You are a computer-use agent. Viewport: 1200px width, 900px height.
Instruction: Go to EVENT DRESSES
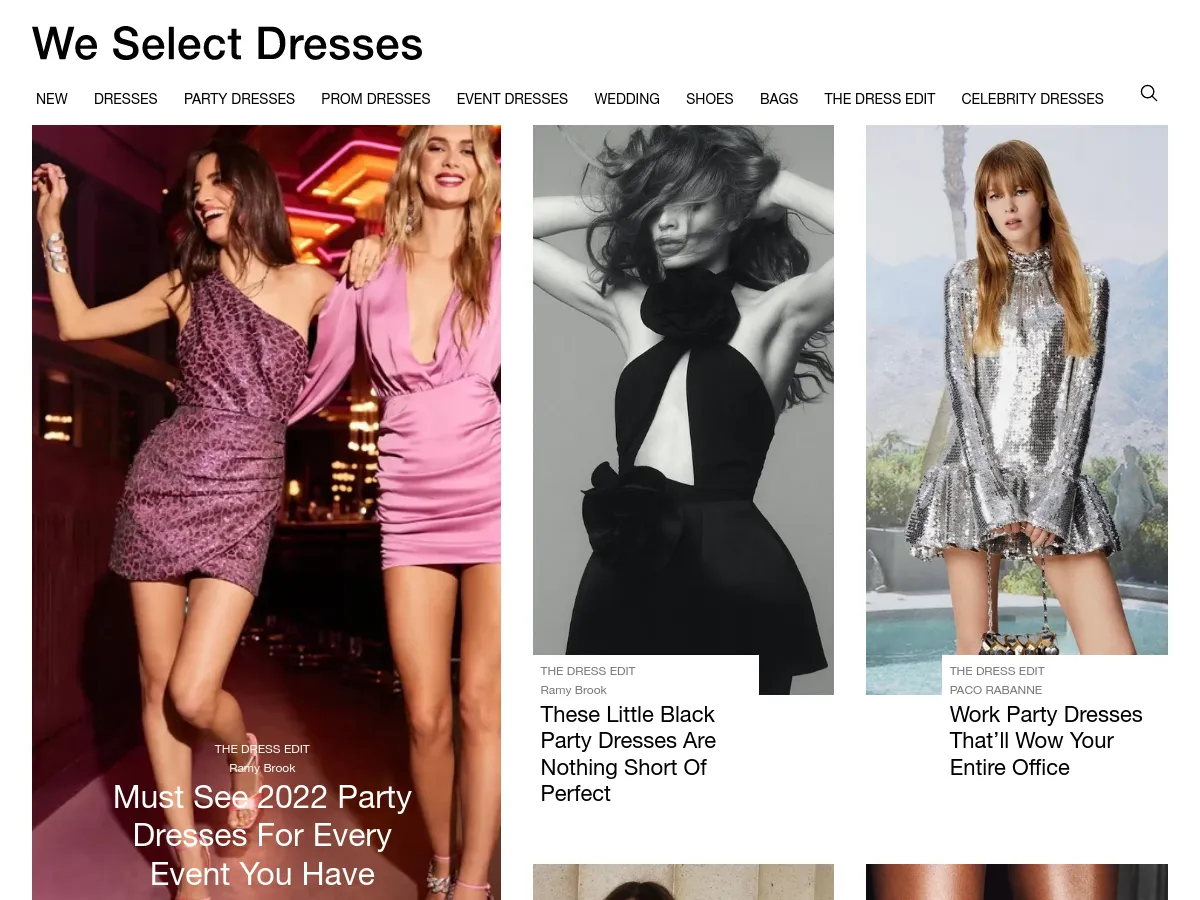[511, 99]
